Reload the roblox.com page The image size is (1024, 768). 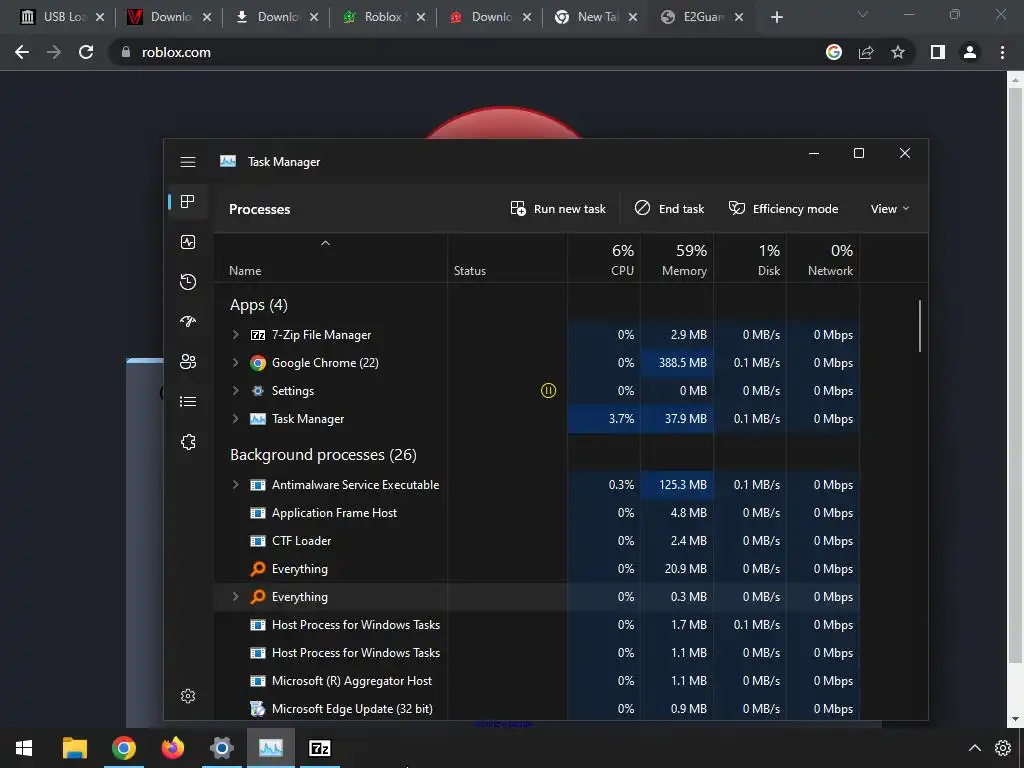point(86,52)
